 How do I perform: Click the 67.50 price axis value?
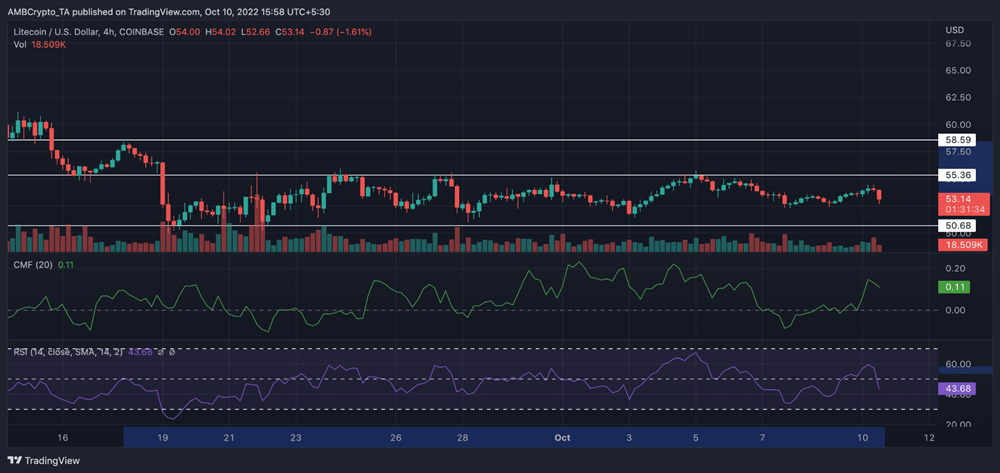(x=958, y=43)
